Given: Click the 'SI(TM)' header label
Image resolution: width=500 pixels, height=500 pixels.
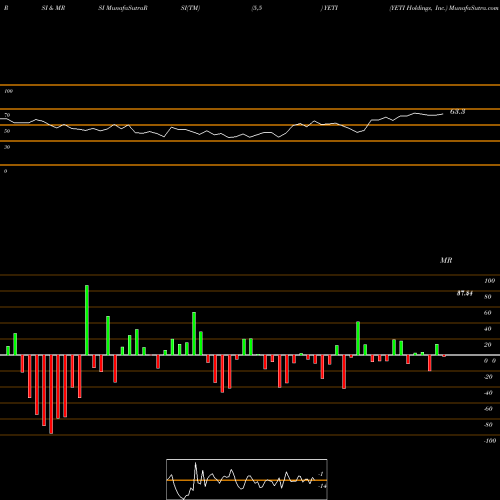Looking at the screenshot, I should coord(190,8).
